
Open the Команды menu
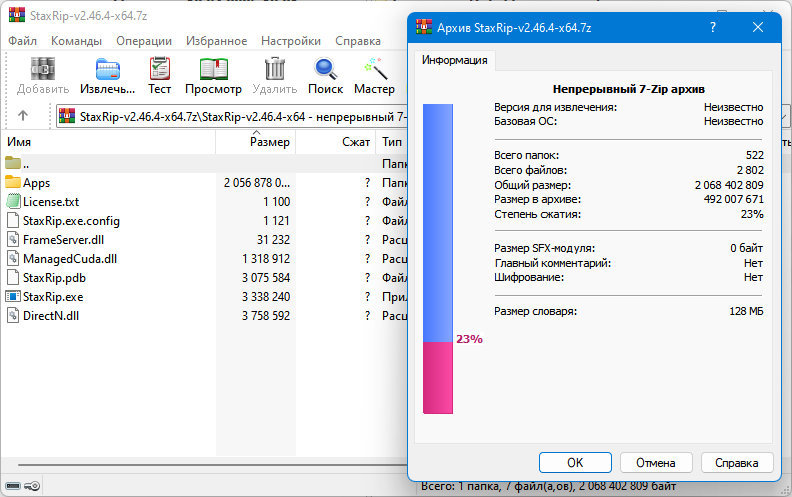click(x=76, y=41)
